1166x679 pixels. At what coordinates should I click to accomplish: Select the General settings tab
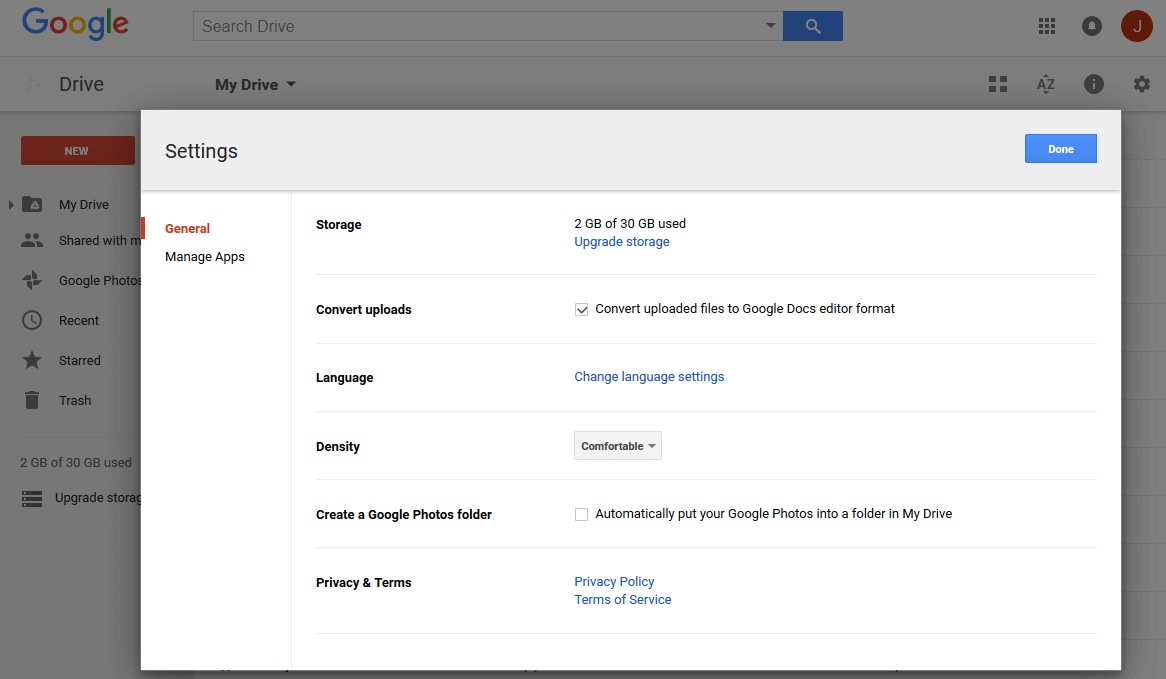[x=187, y=228]
